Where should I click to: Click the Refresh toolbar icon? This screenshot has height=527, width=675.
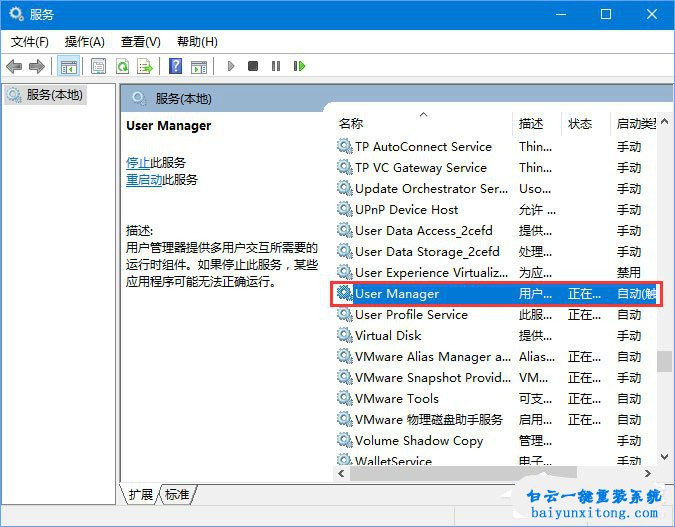pos(123,66)
